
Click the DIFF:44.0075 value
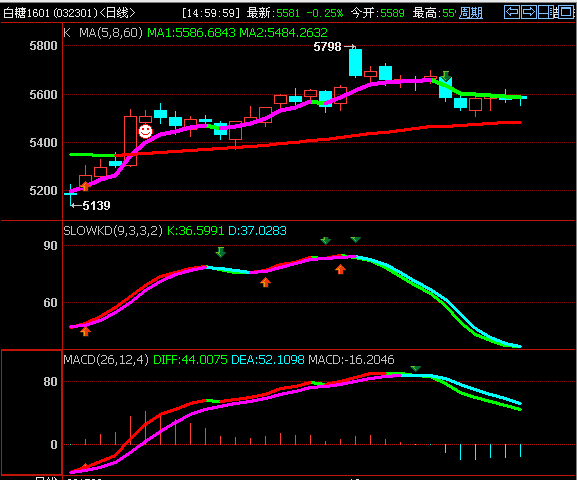190,359
